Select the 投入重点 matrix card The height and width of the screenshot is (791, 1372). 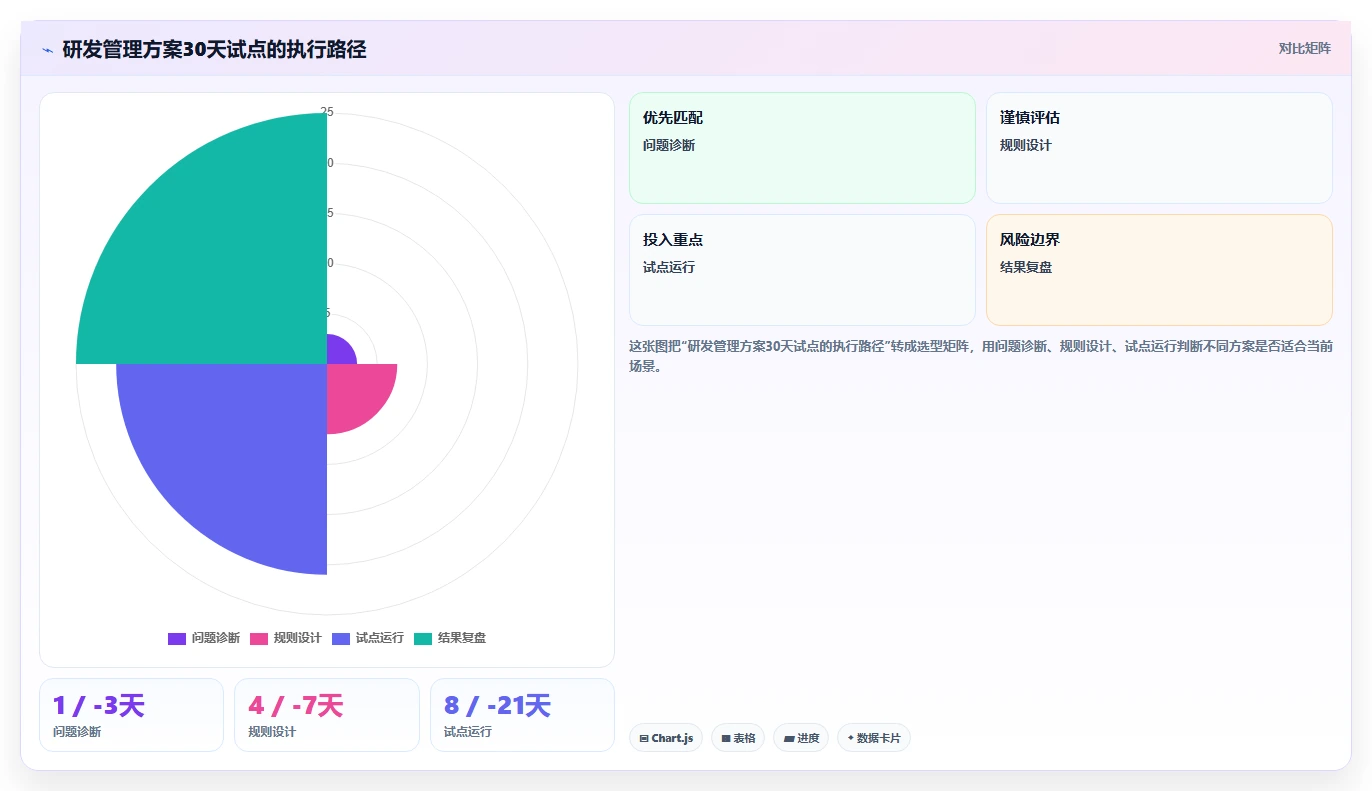click(x=802, y=270)
